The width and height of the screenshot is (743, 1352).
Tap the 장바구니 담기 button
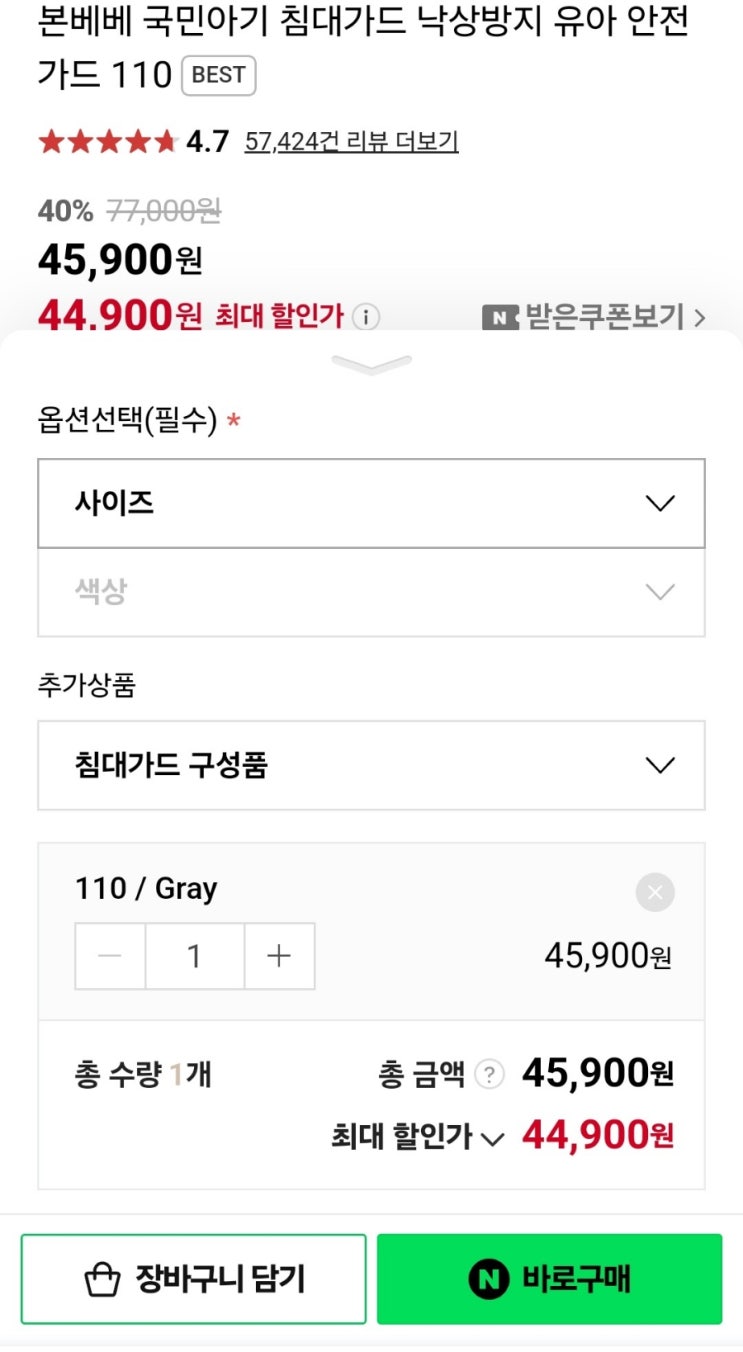(193, 1279)
